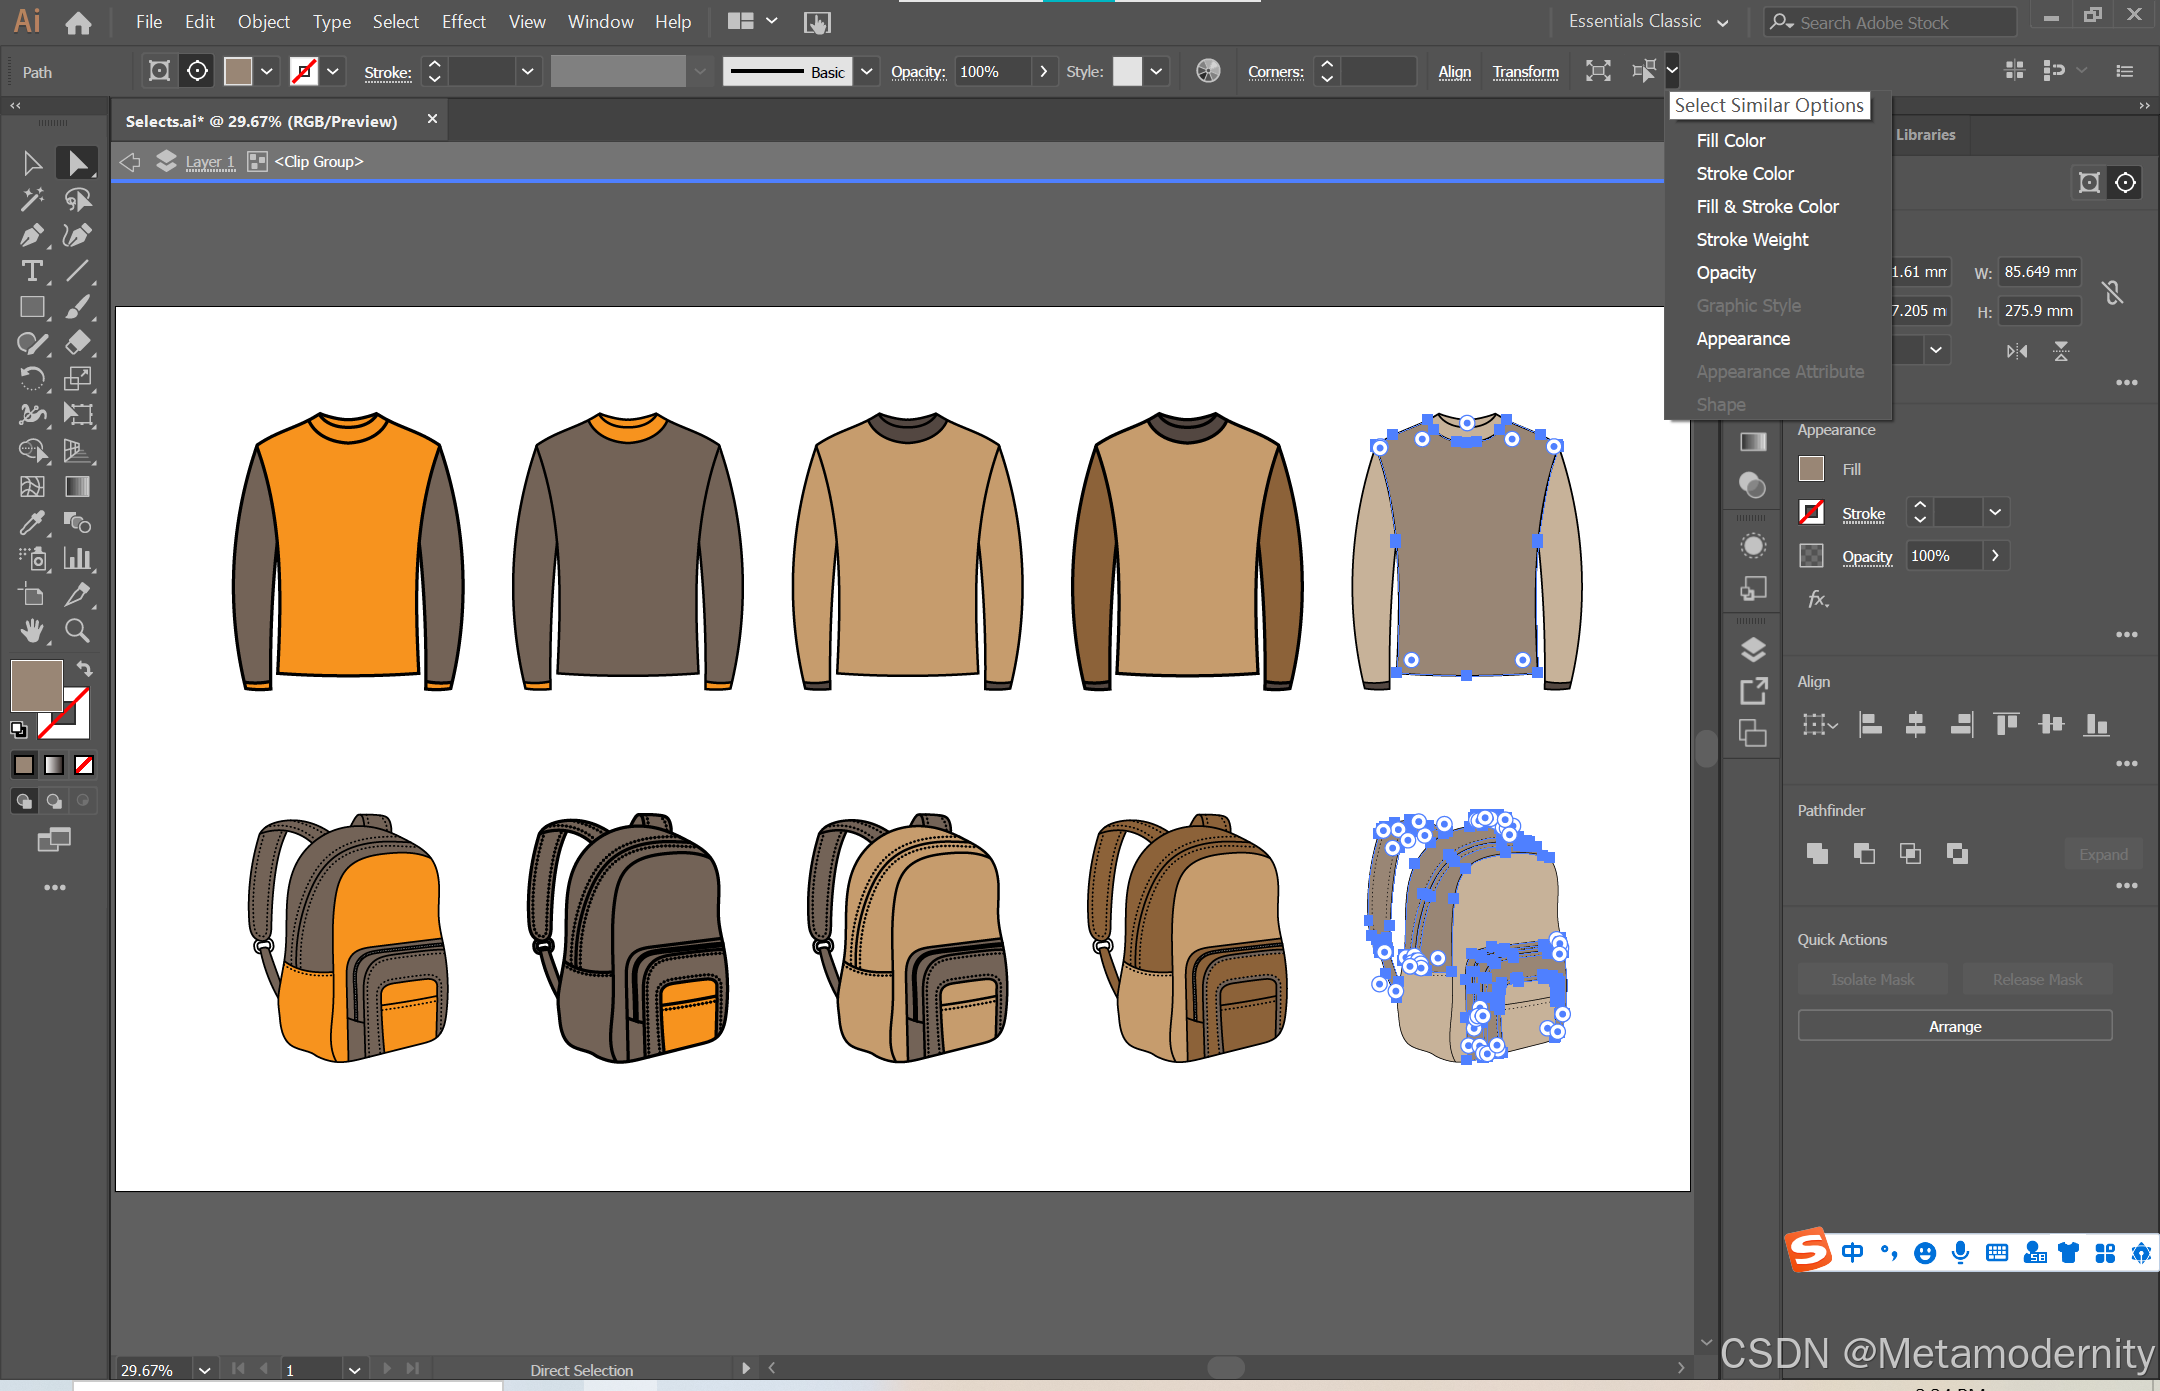Click the Recolor Artwork icon

pos(1208,71)
